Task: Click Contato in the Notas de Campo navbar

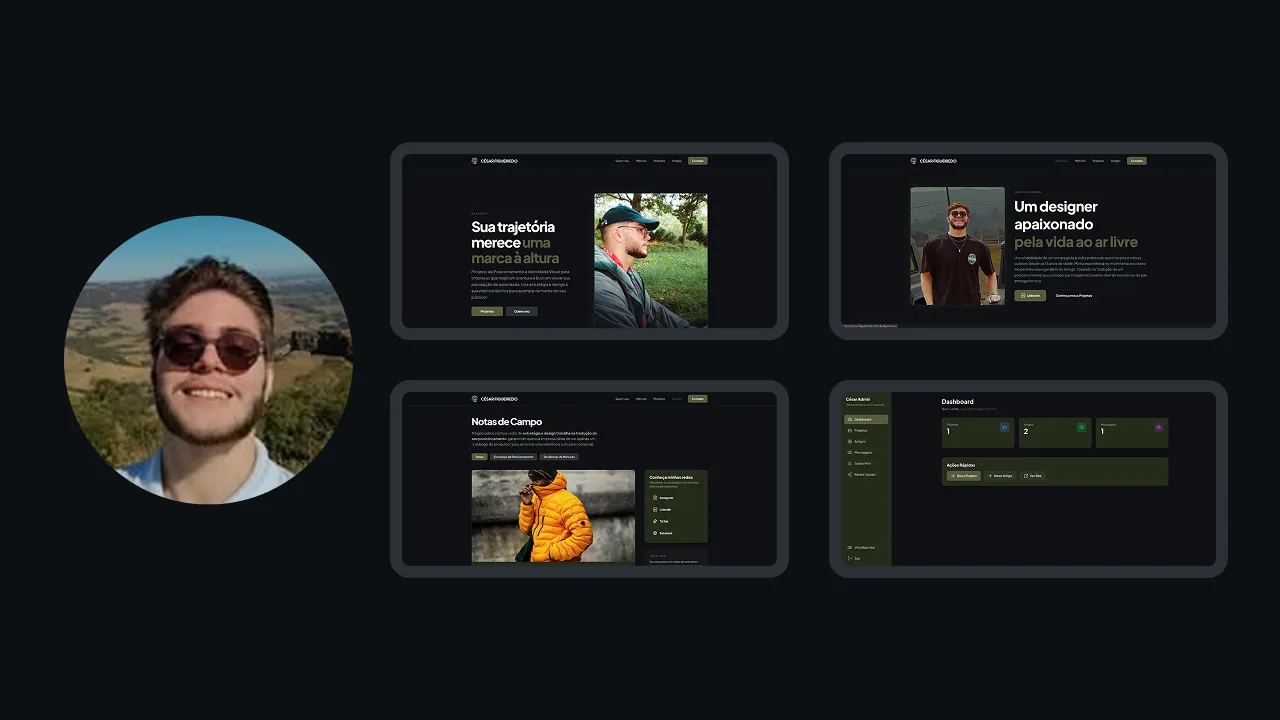Action: [x=697, y=398]
